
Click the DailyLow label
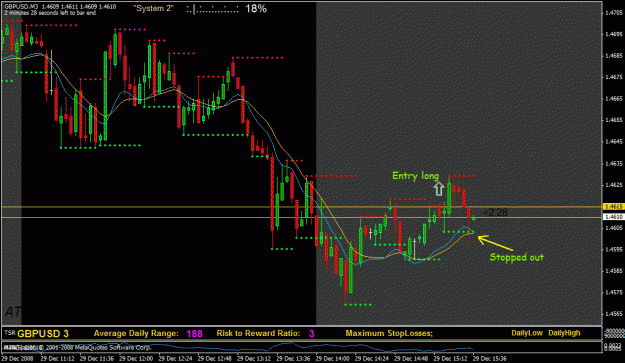tap(527, 333)
